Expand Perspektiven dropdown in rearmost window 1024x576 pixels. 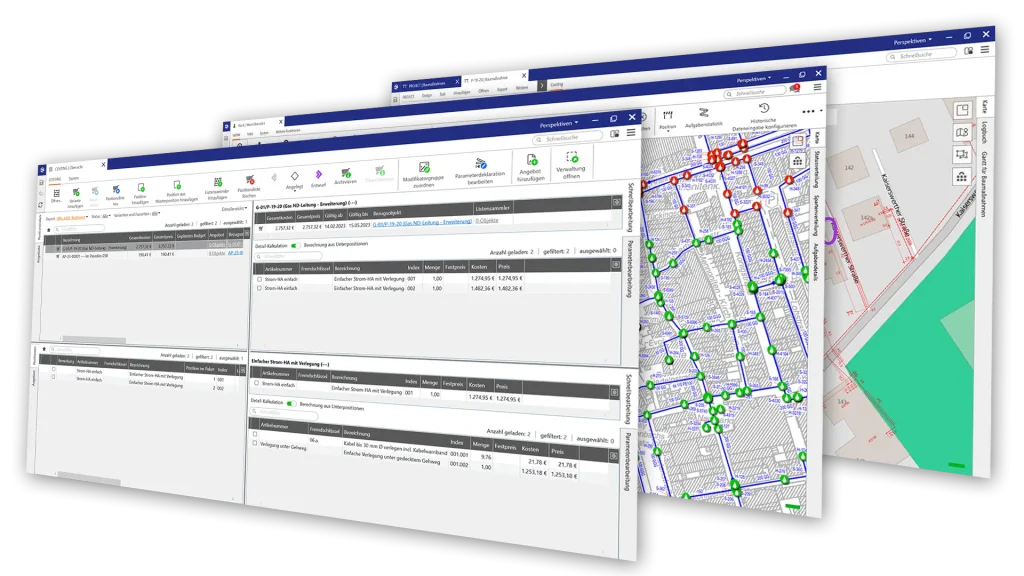coord(912,40)
